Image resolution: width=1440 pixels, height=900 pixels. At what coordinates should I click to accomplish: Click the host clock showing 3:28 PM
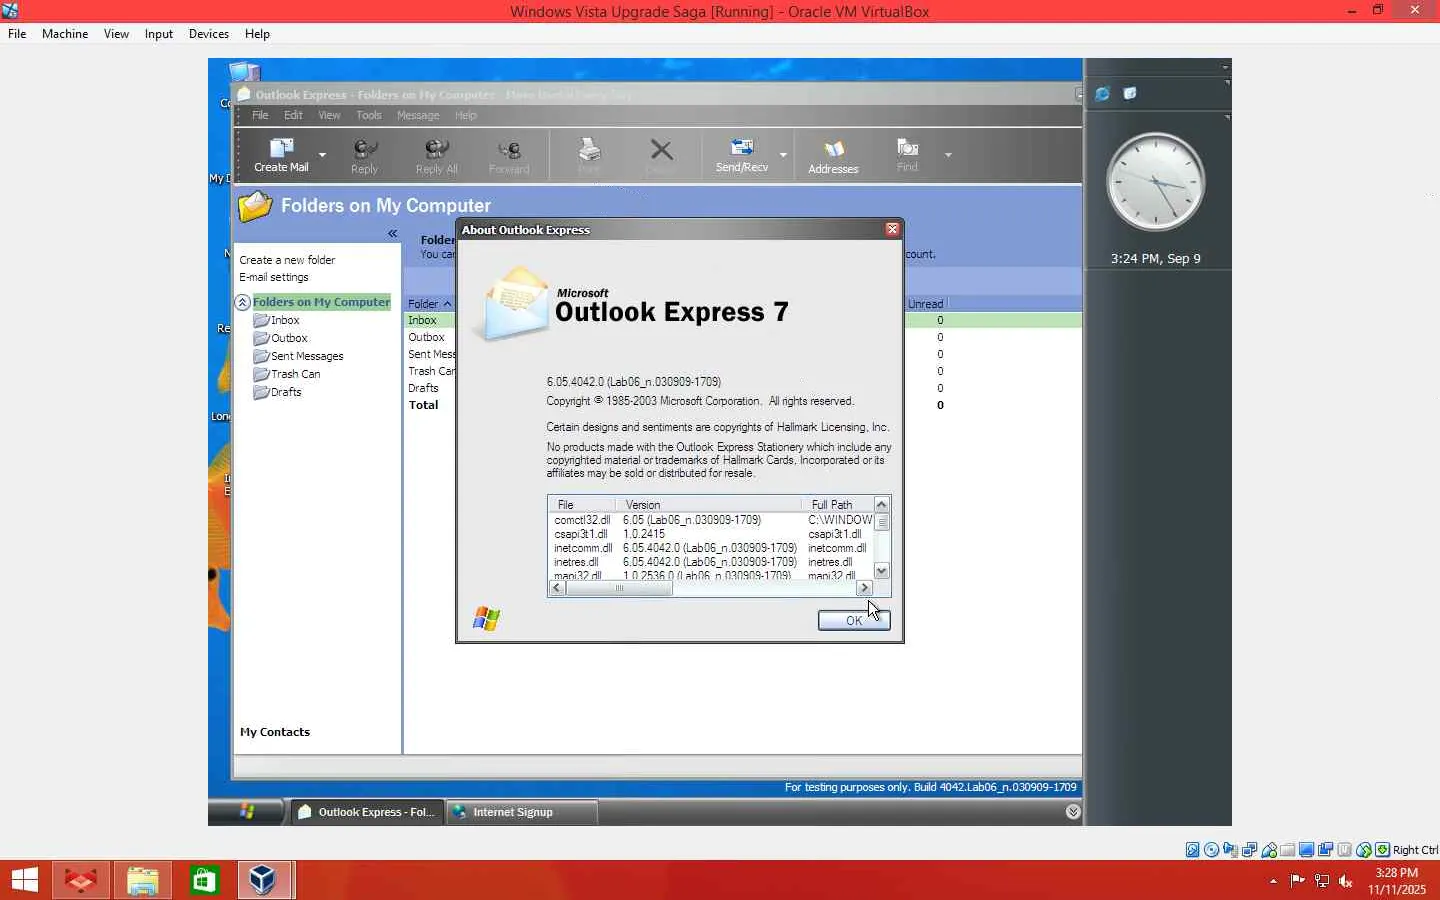(x=1397, y=881)
